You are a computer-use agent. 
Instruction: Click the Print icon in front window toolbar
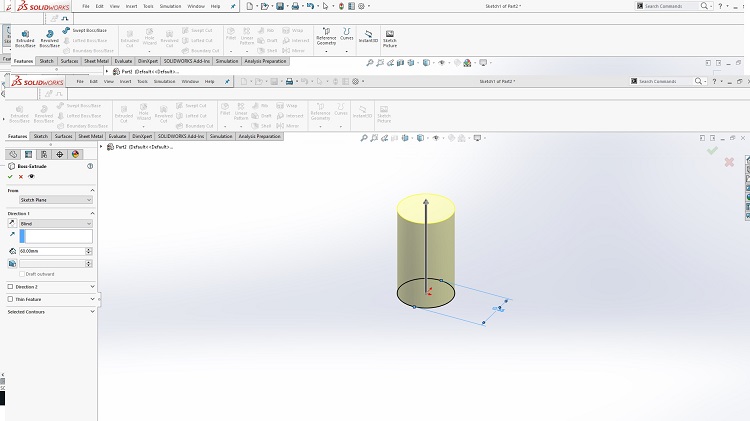[289, 81]
